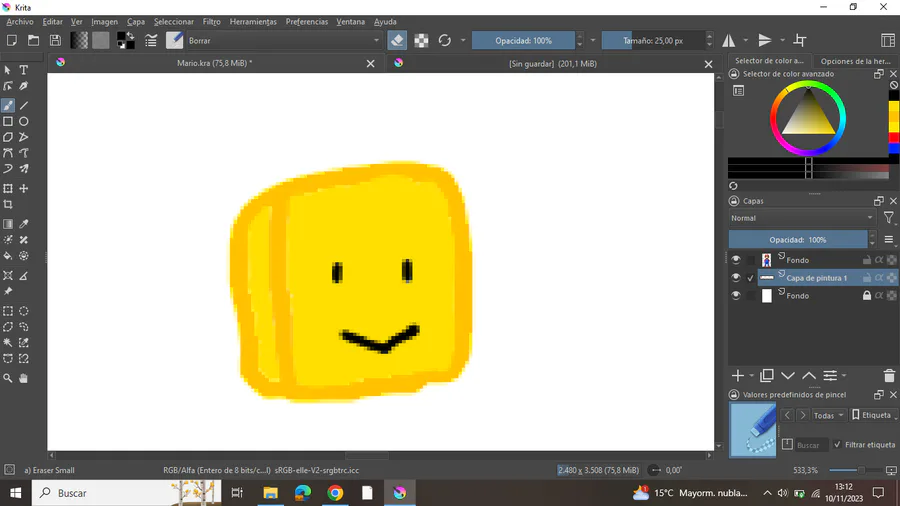Open the Todas tag filter dropdown
Screen dimensions: 900x506
tap(829, 415)
